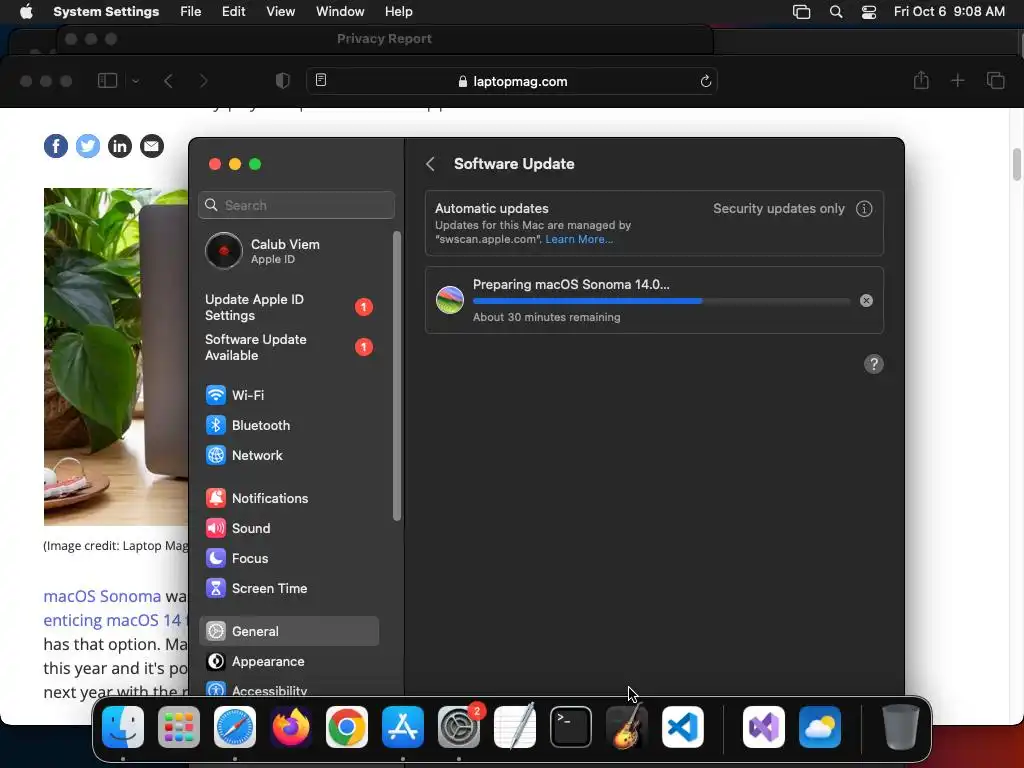The height and width of the screenshot is (768, 1024).
Task: Open the Edit menu
Action: click(233, 12)
